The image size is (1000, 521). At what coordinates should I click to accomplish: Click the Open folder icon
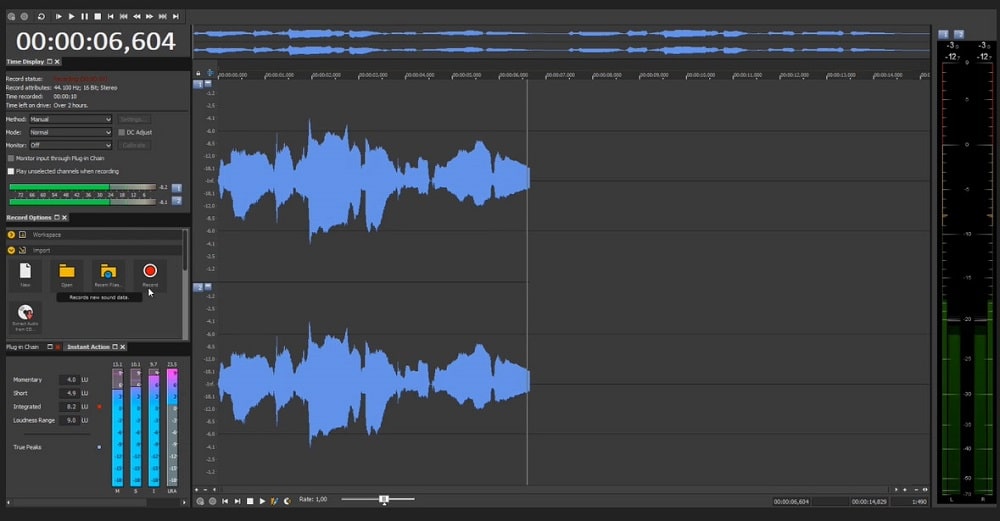click(x=67, y=274)
